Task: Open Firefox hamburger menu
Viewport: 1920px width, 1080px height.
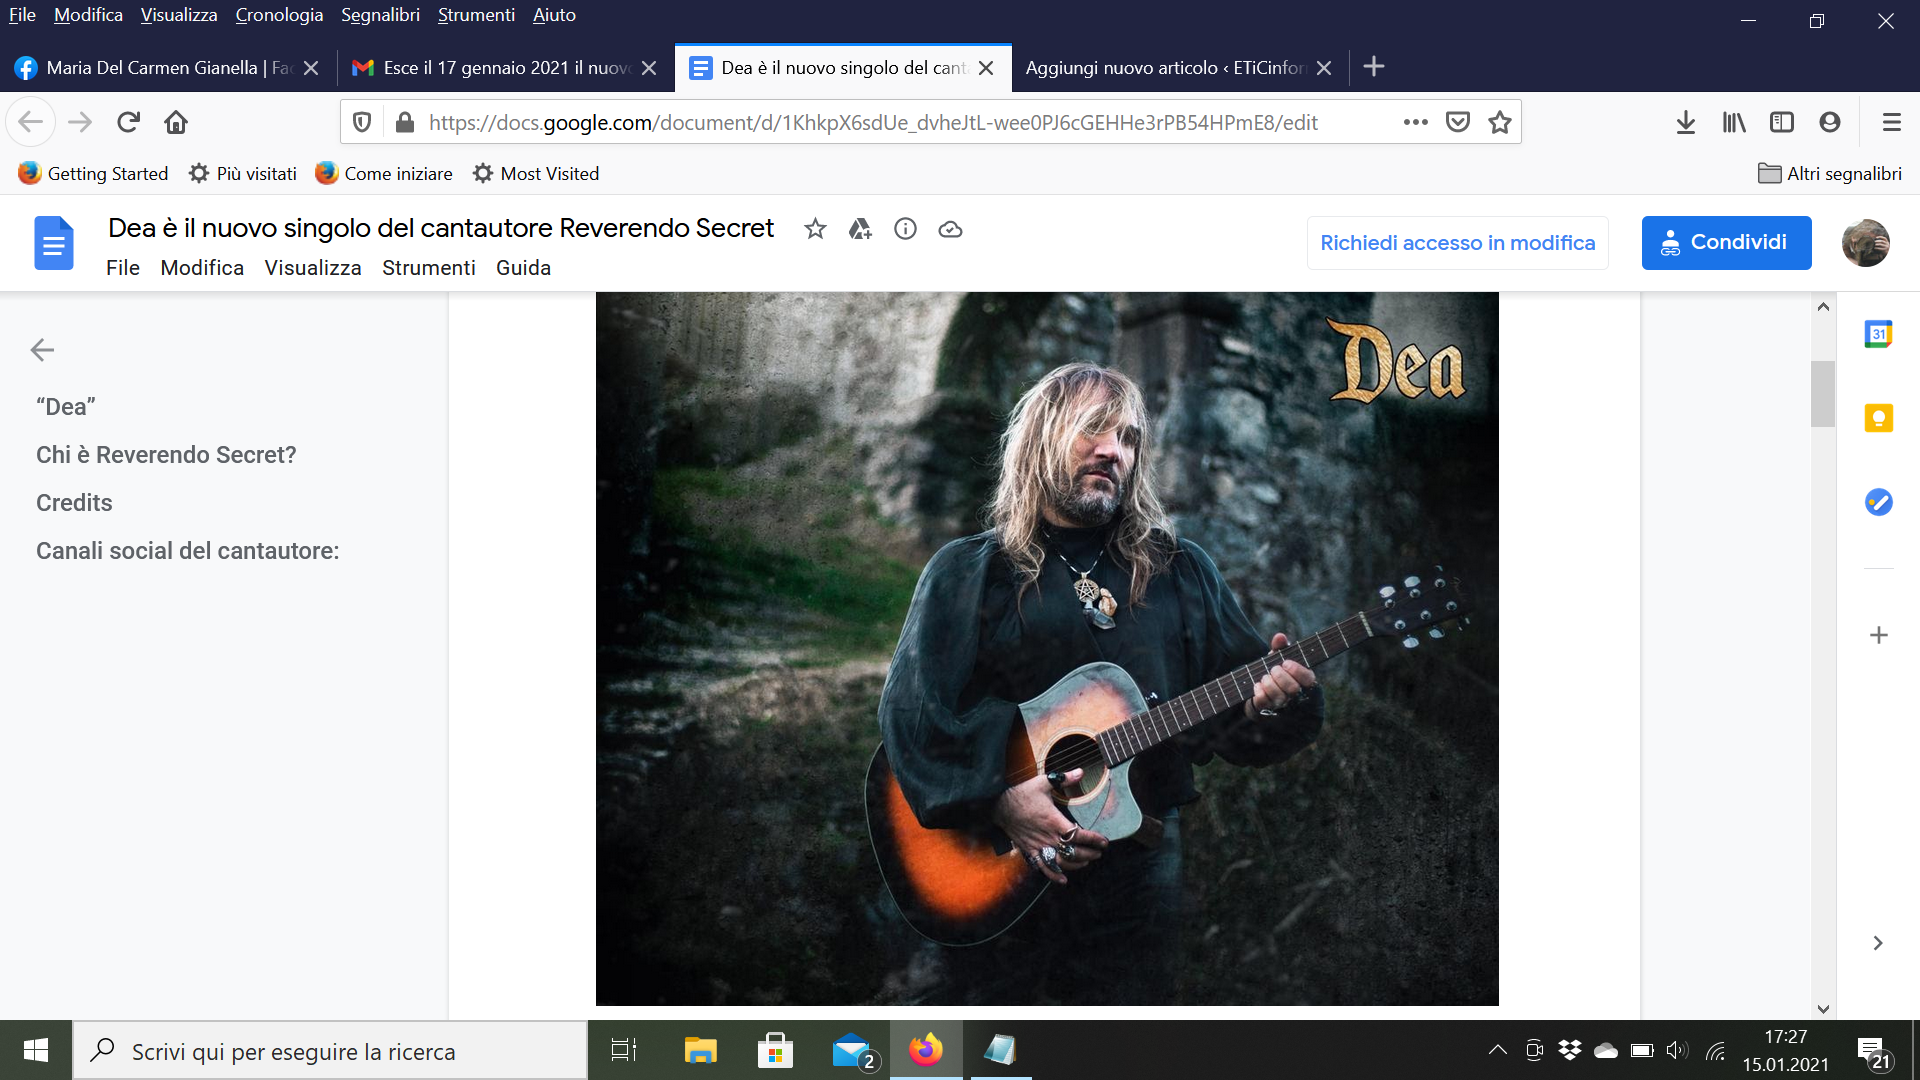Action: (1891, 122)
